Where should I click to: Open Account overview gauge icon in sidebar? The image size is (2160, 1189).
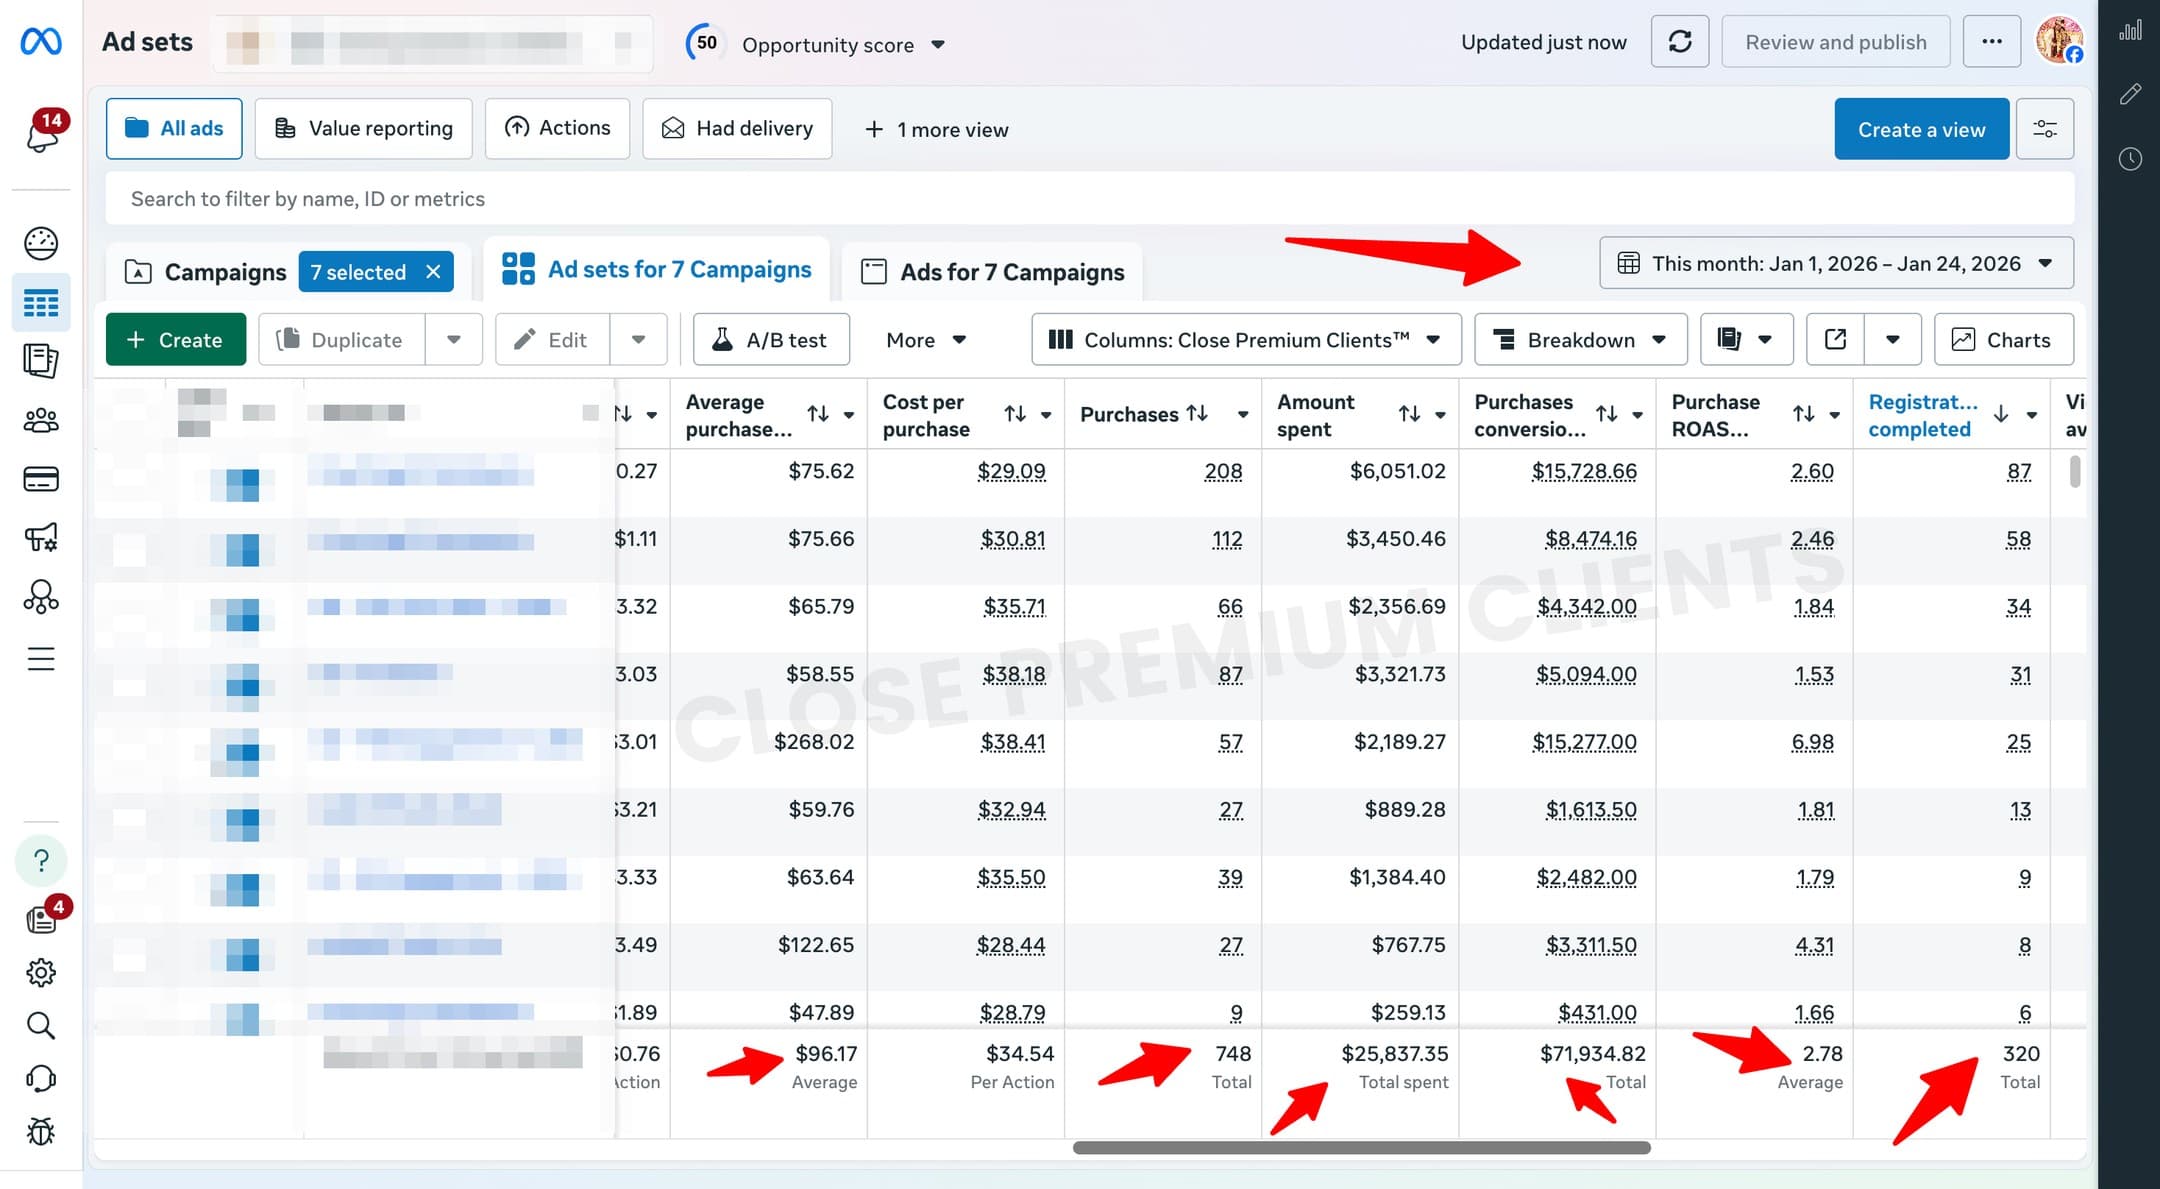click(41, 243)
